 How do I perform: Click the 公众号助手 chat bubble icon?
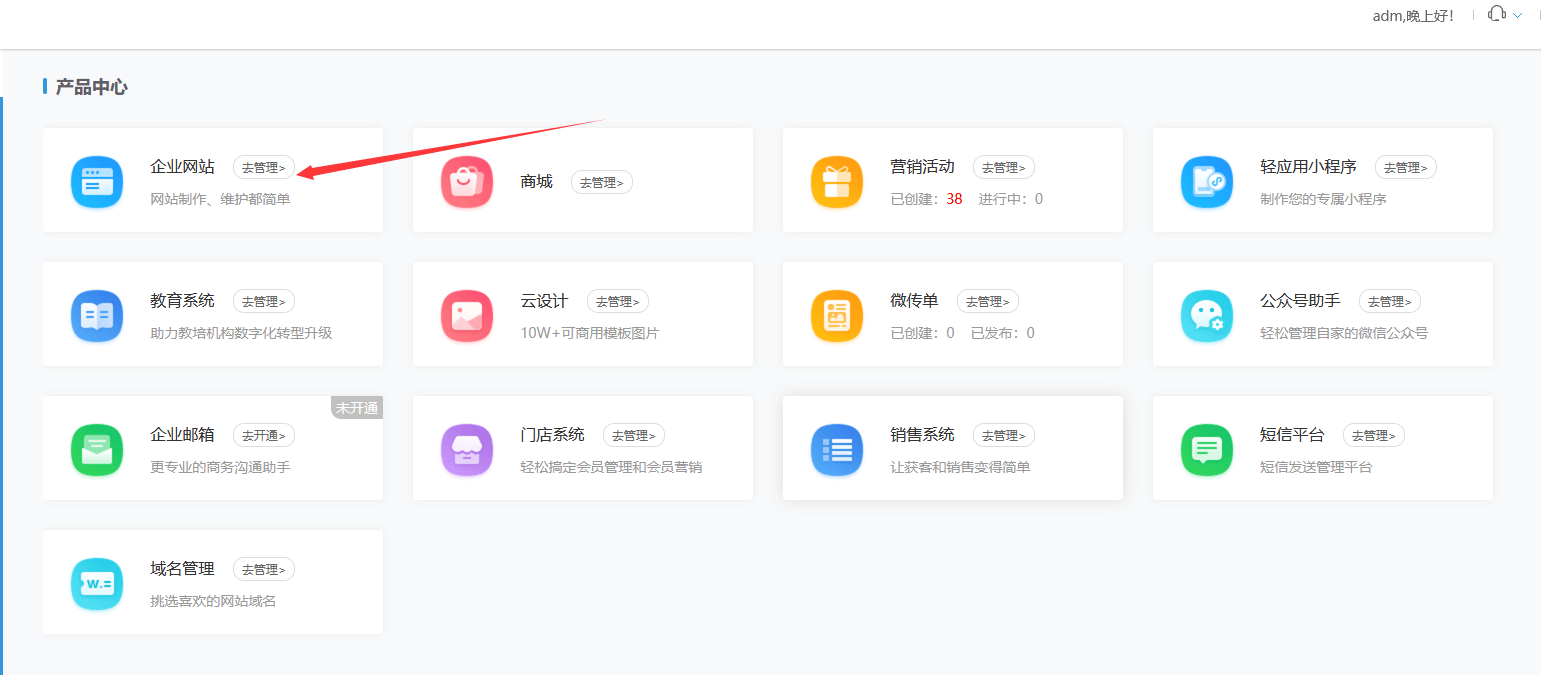pos(1206,315)
